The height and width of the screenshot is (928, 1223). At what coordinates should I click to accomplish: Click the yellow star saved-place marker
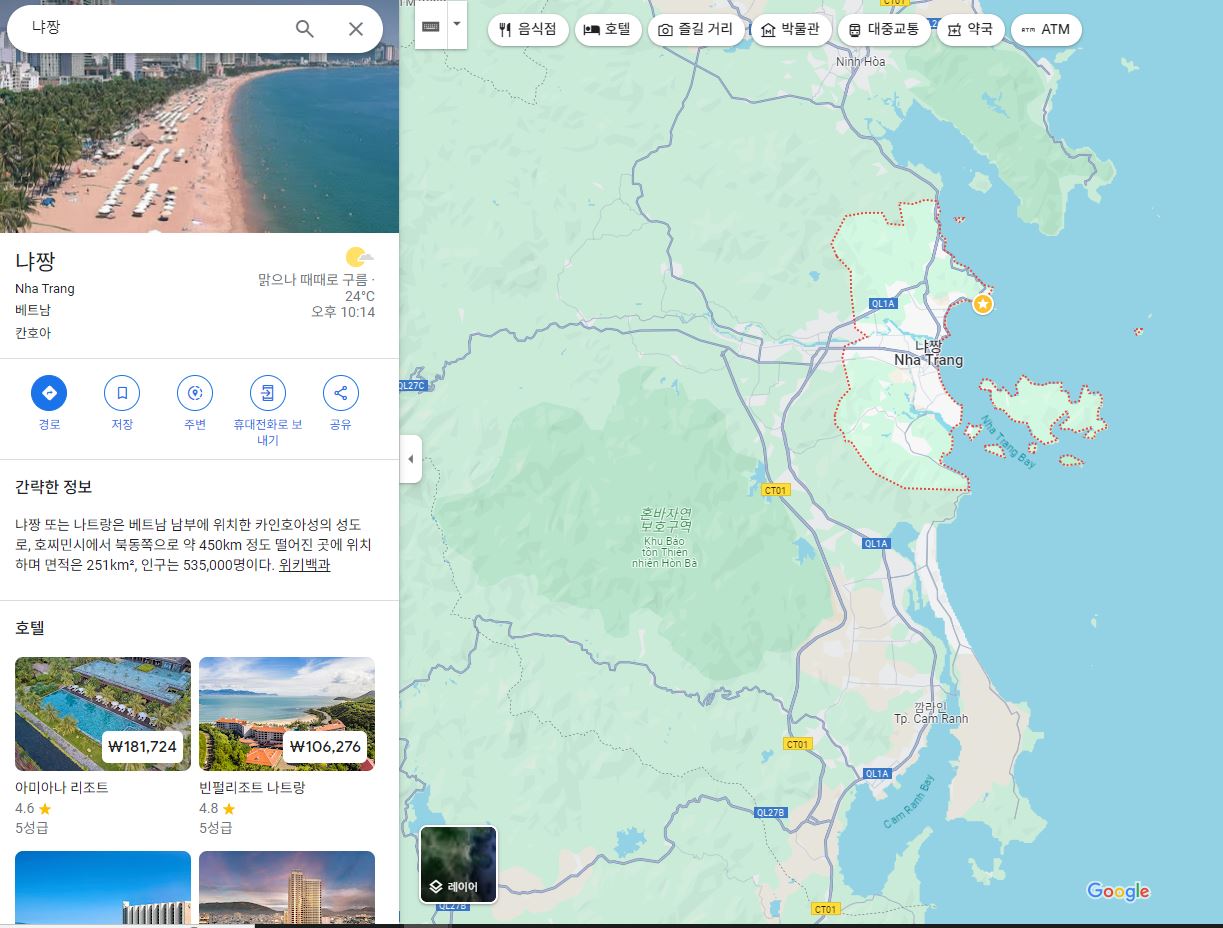point(983,303)
